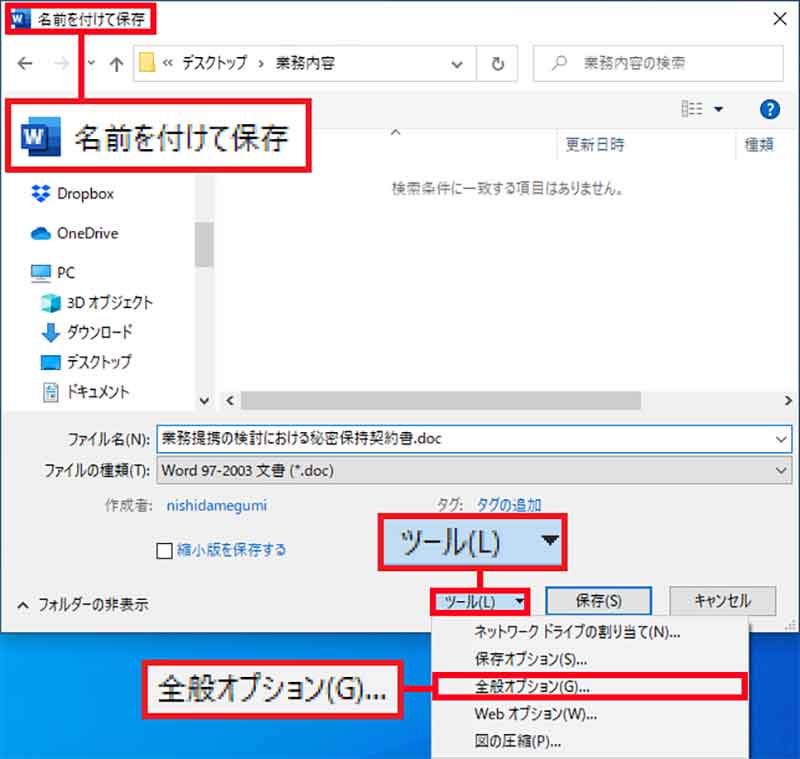
Task: Click the folder icon in address bar
Action: [146, 63]
